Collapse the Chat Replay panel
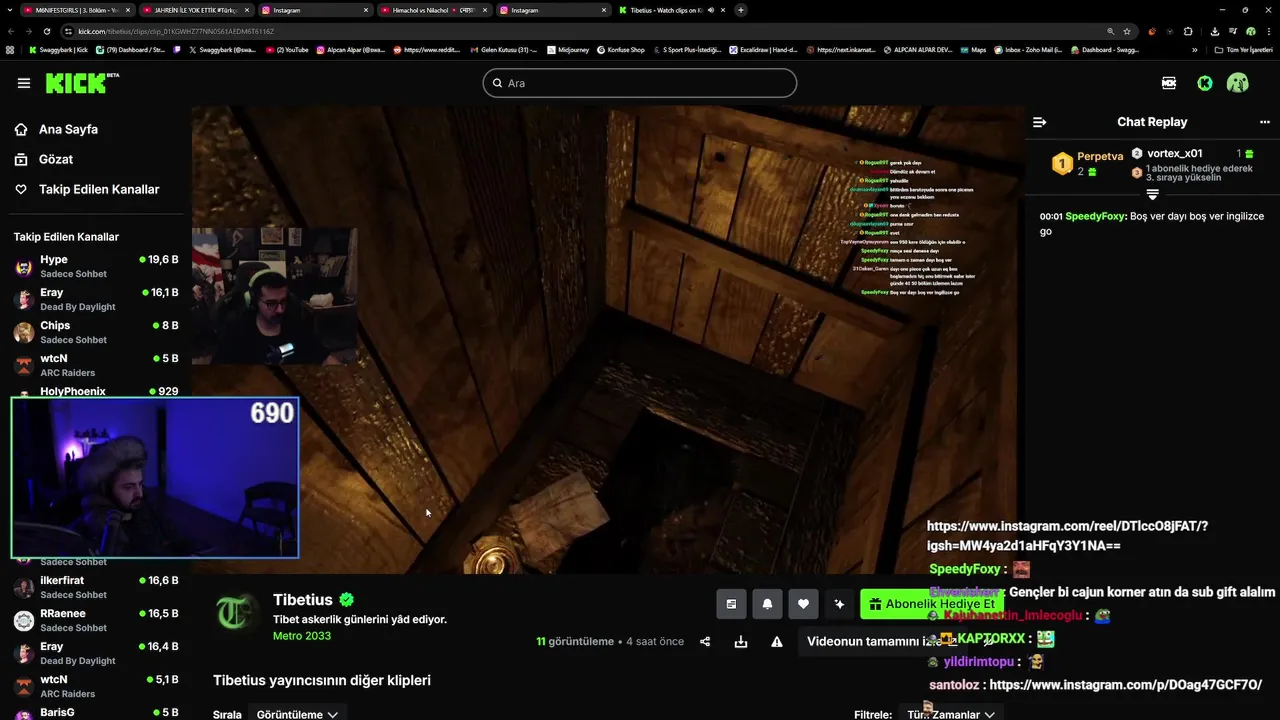Image resolution: width=1280 pixels, height=720 pixels. (x=1039, y=122)
